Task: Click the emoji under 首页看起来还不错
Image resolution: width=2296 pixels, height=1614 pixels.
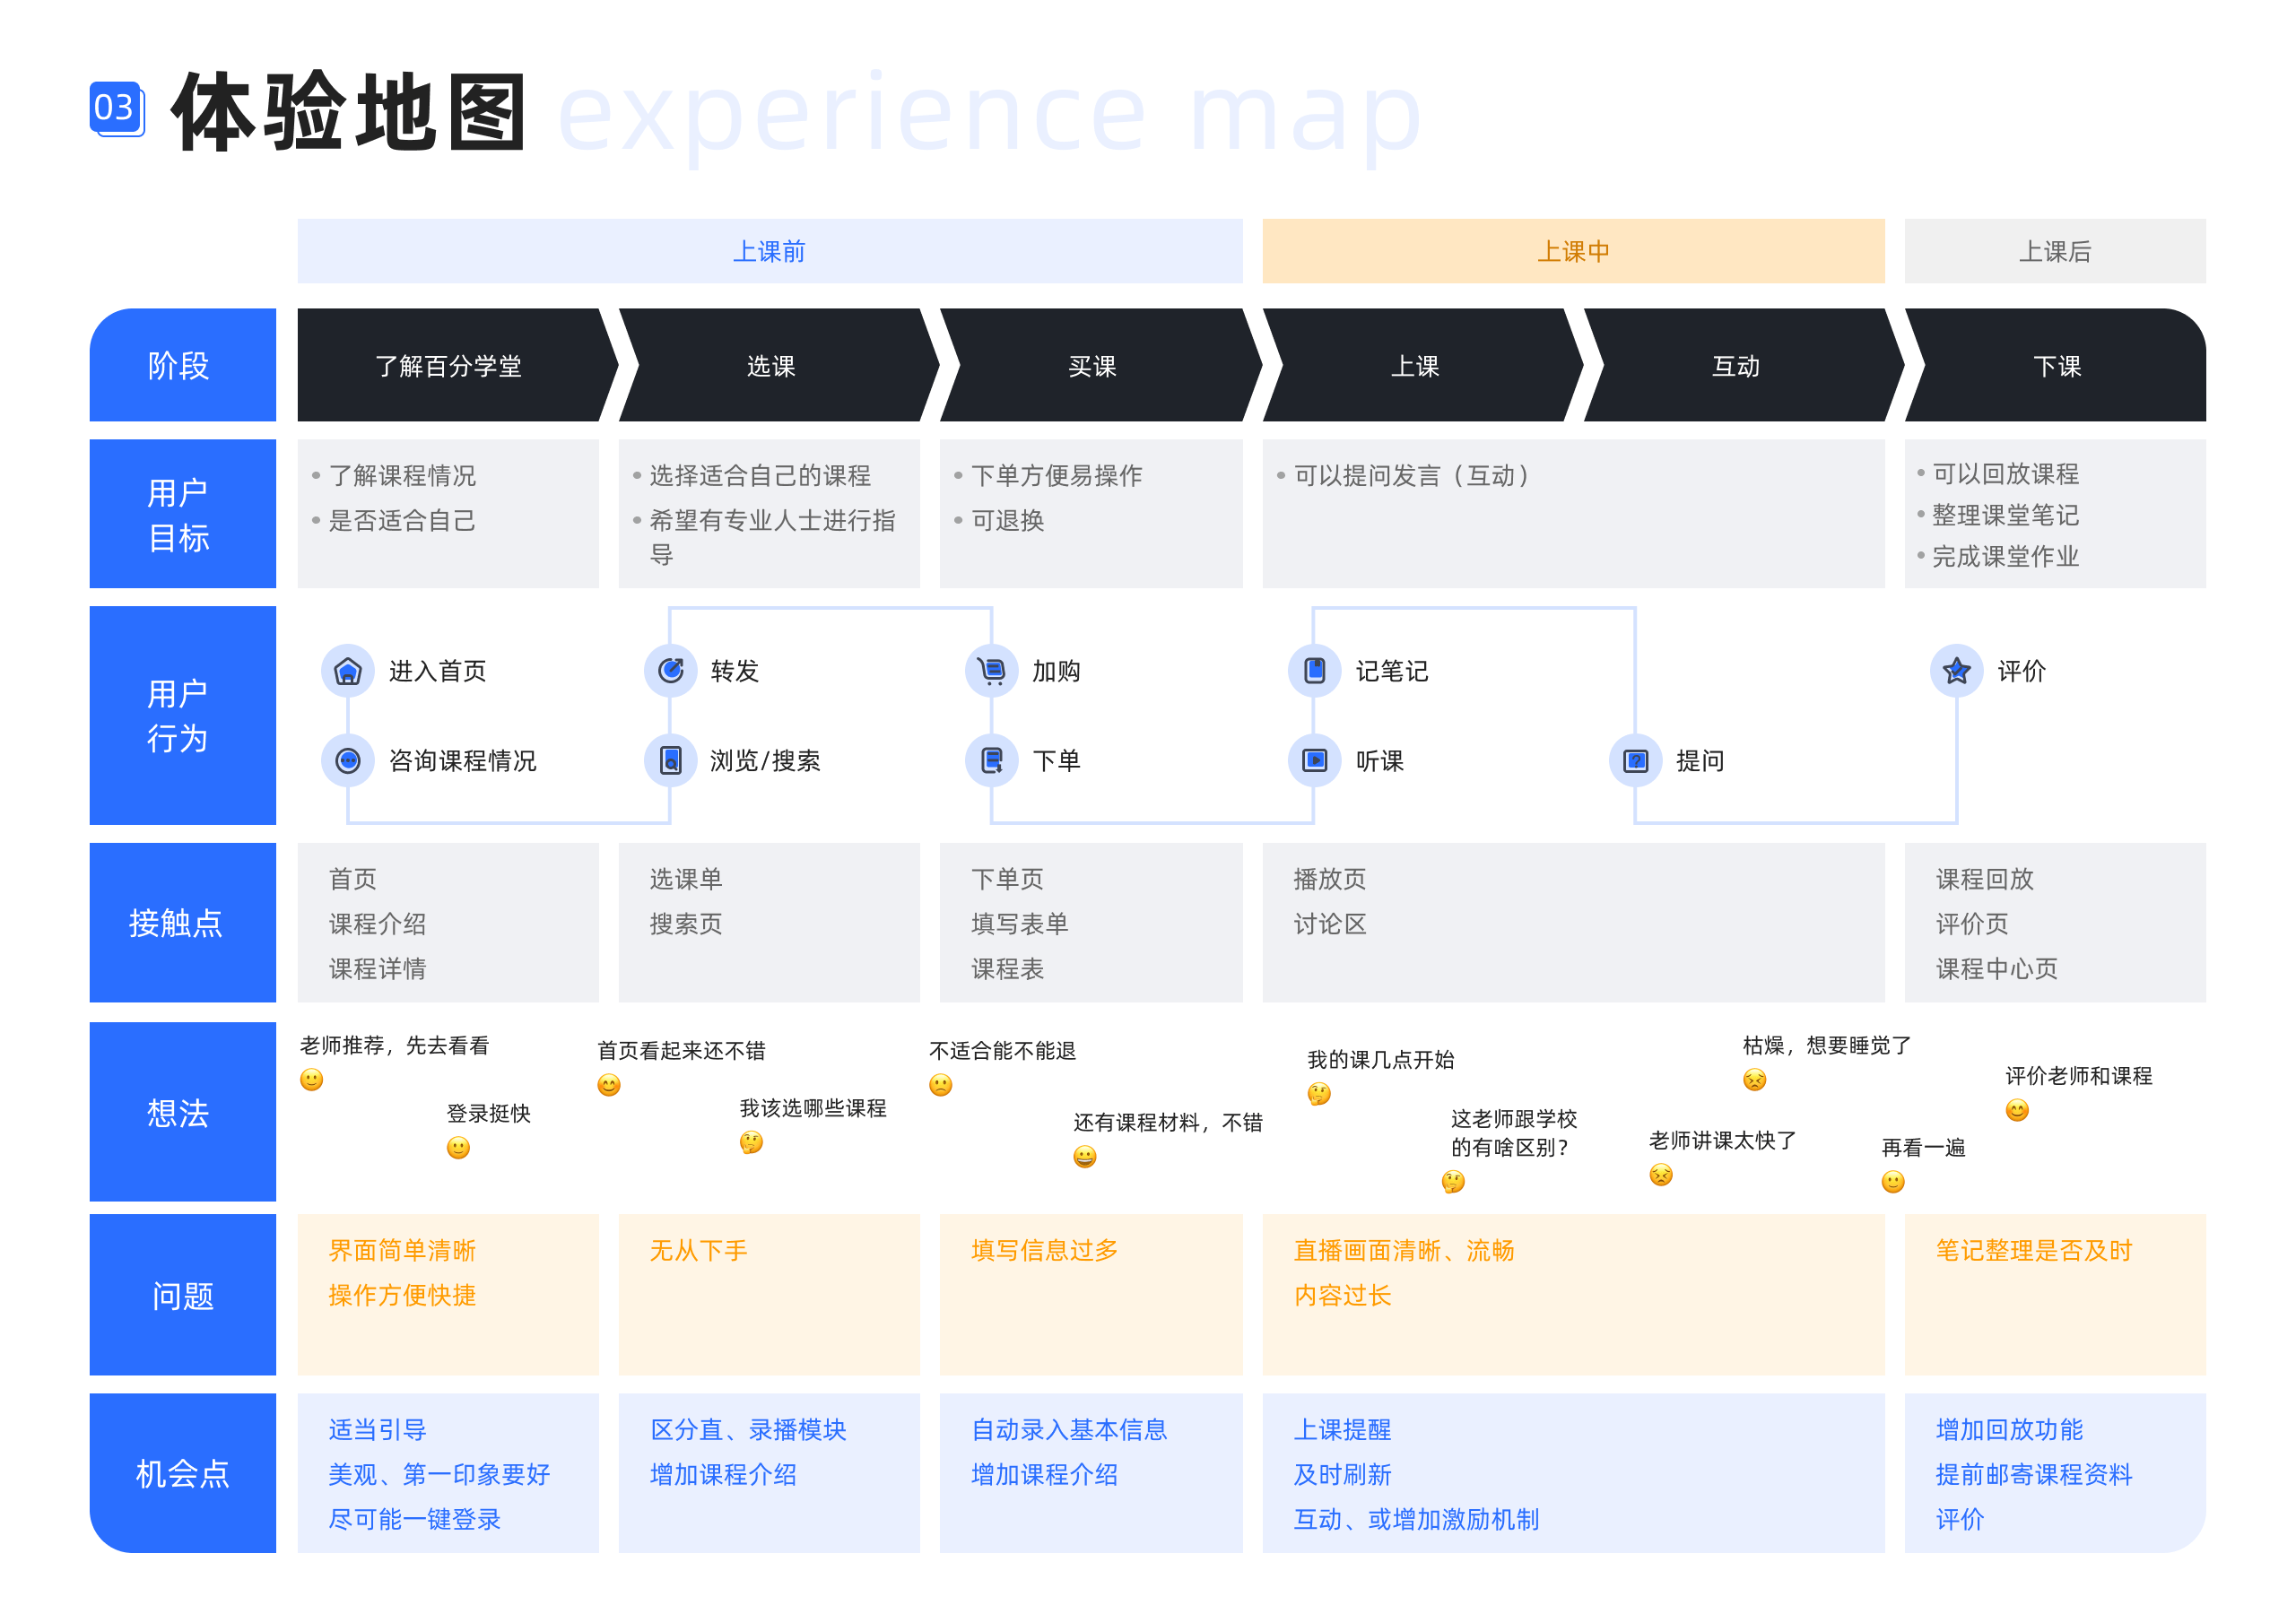Action: [x=609, y=1085]
